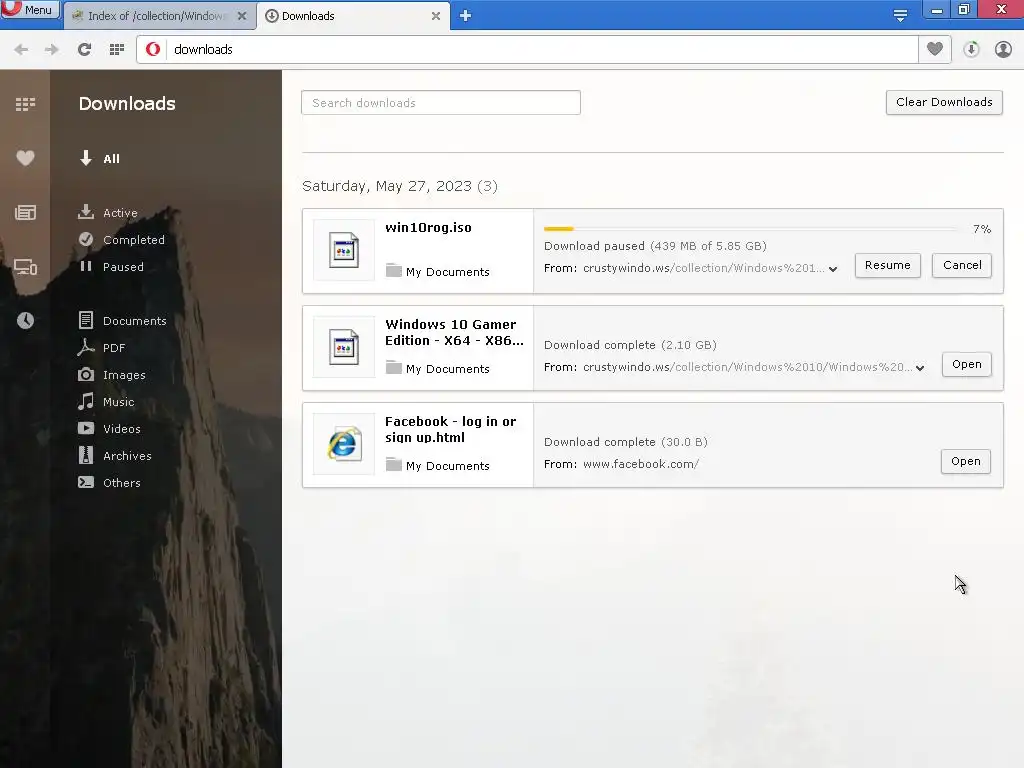Filter downloads by Documents
1024x768 pixels.
pyautogui.click(x=122, y=321)
